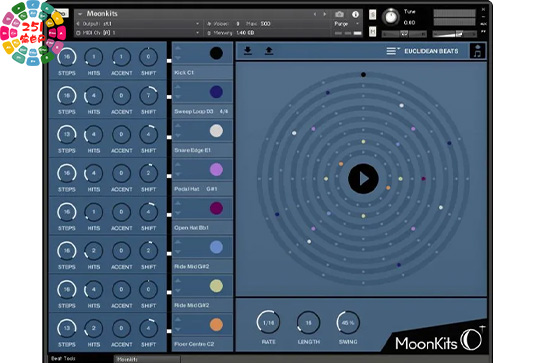Click the upload arrow icon above sequencer
Viewport: 535px width, 363px height.
click(269, 51)
